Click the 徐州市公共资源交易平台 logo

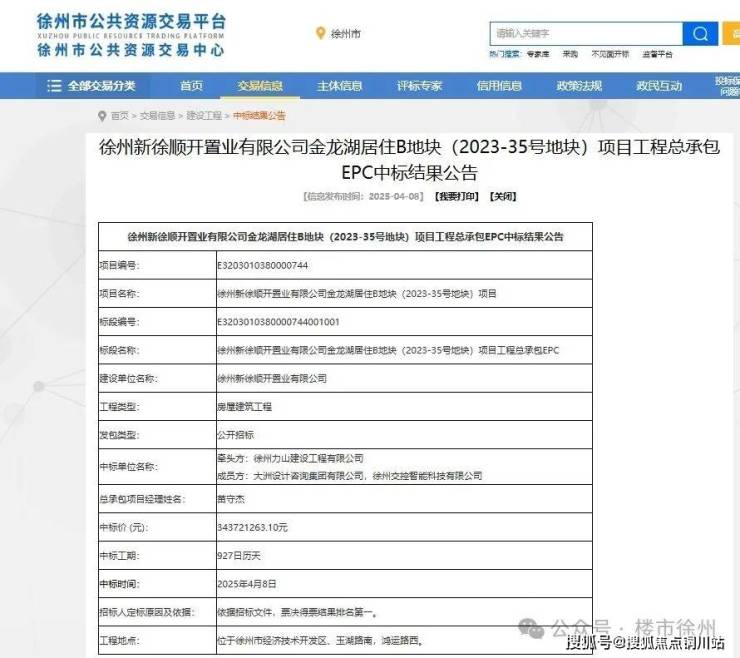click(131, 35)
